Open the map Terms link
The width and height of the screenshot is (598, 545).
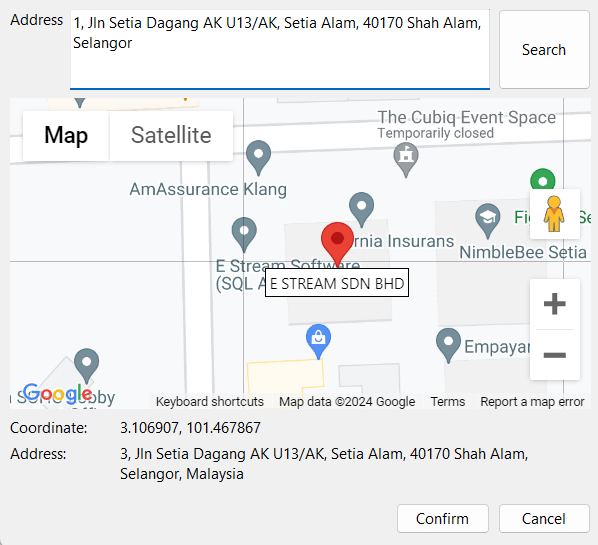tap(448, 402)
